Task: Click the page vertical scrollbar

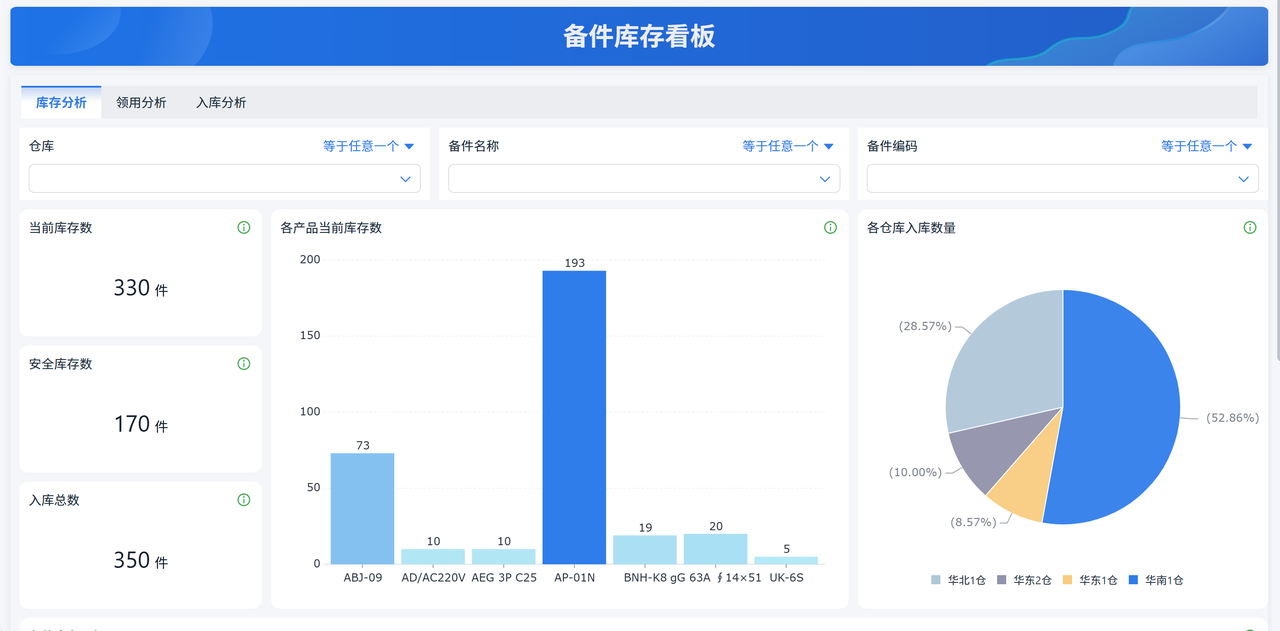Action: [x=1276, y=180]
